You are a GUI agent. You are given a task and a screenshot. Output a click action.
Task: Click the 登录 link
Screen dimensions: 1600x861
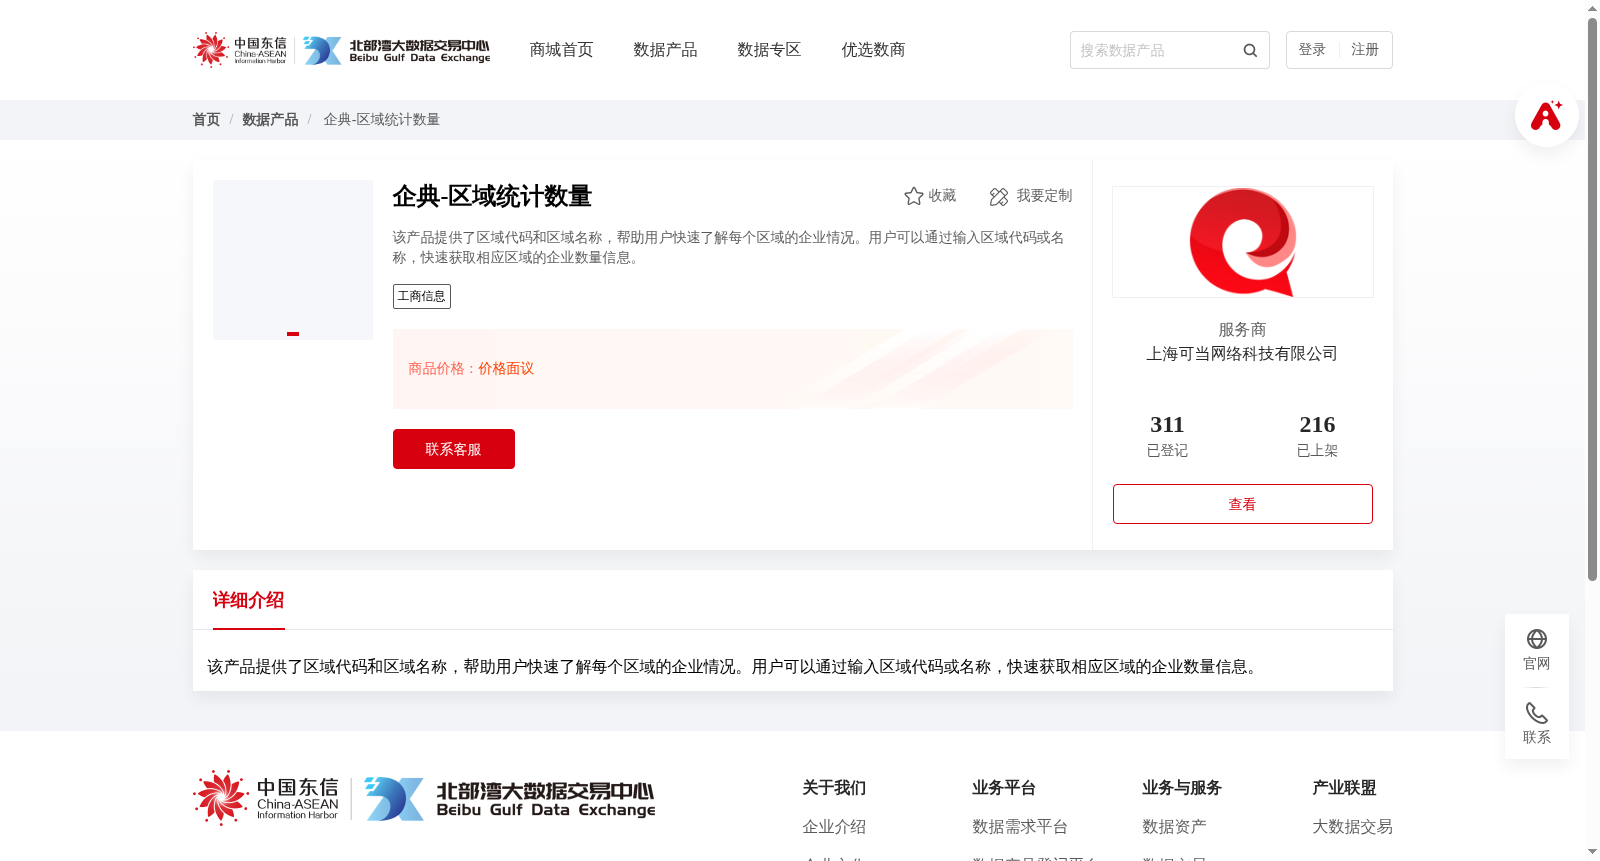[x=1312, y=50]
